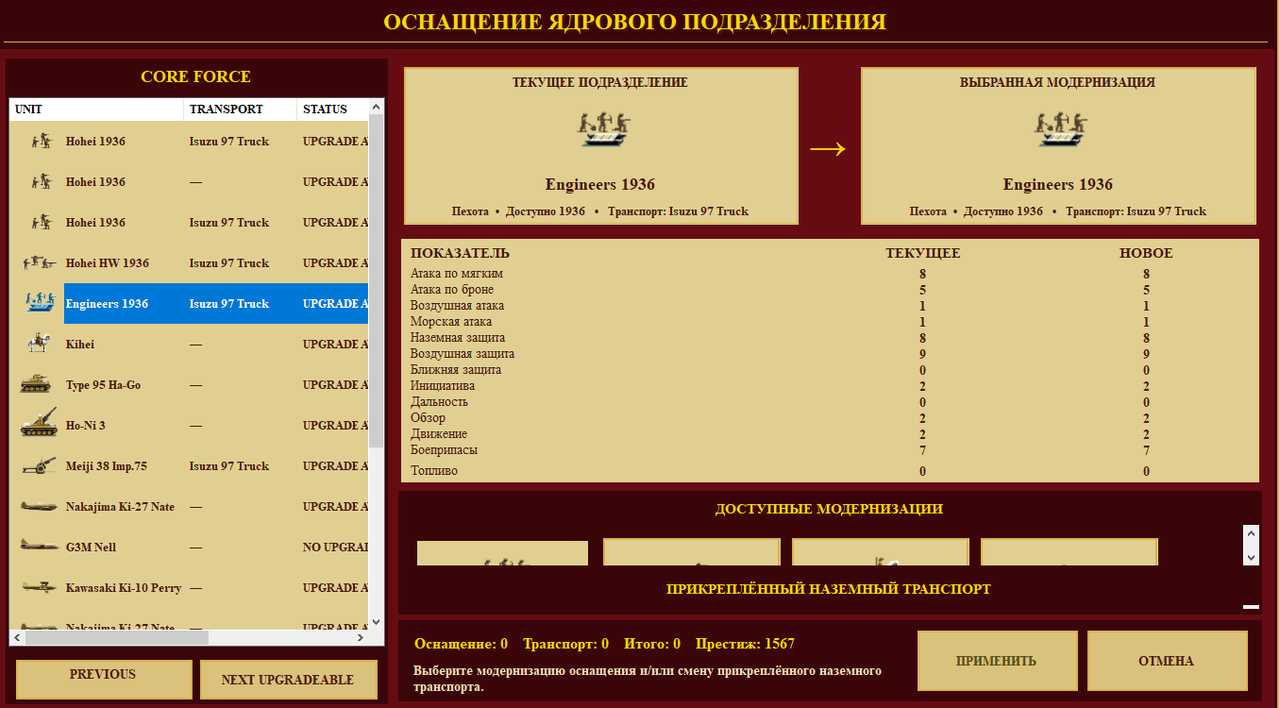The height and width of the screenshot is (708, 1279).
Task: Click the upgrades panel's scroll-down arrow
Action: click(x=1251, y=556)
